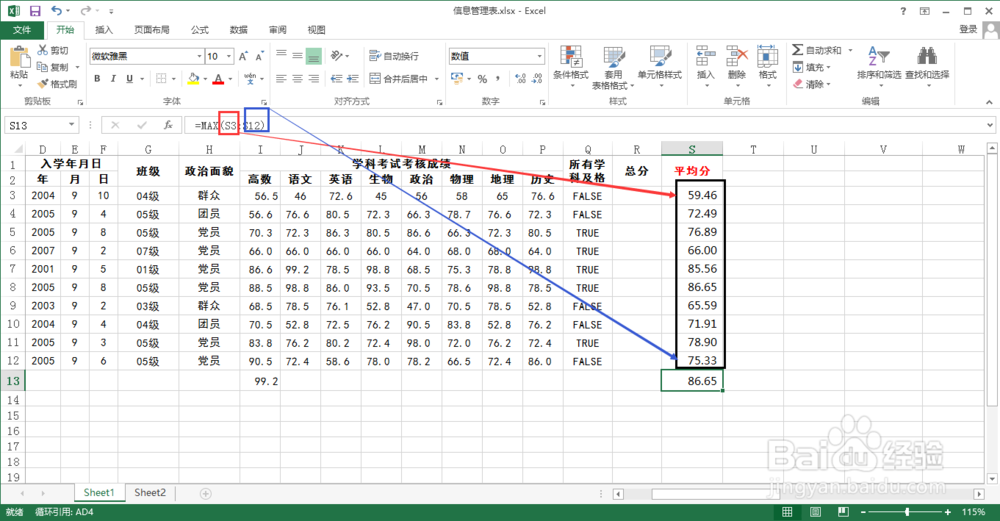Expand AutoSum (自动求和) dropdown arrow
The width and height of the screenshot is (1000, 521).
850,50
